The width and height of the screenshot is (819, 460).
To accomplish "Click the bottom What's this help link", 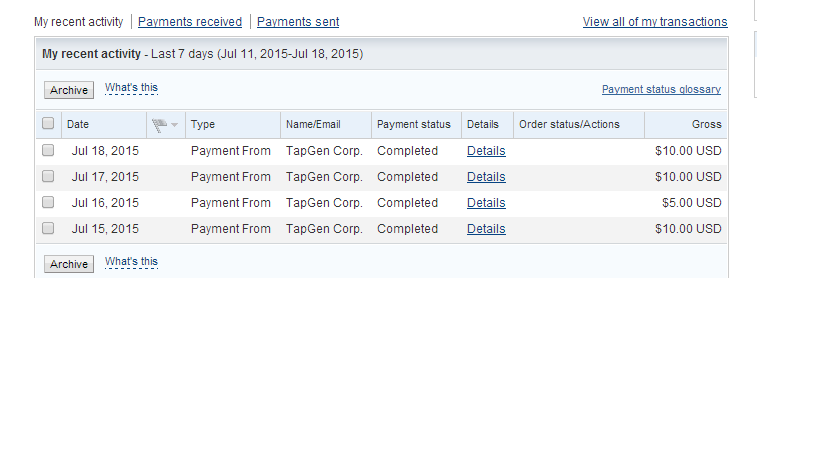I will coord(131,262).
